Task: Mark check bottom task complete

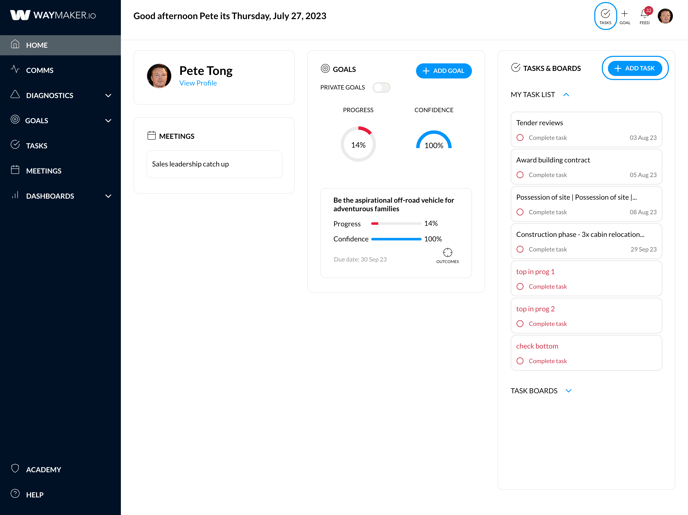Action: coord(520,361)
